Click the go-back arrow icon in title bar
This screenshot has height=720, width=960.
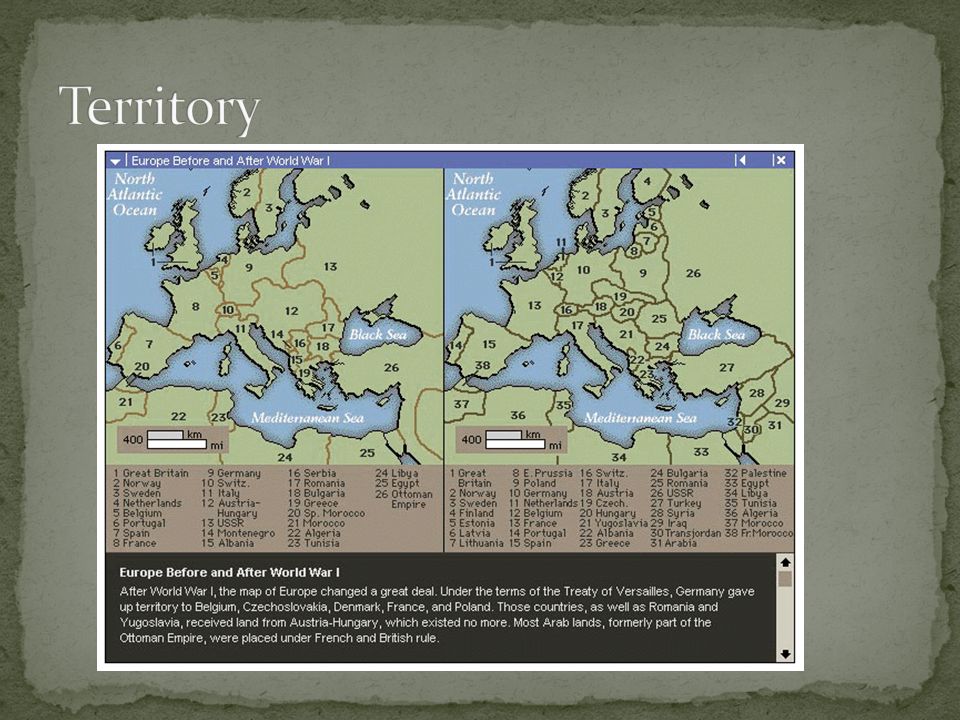[741, 160]
